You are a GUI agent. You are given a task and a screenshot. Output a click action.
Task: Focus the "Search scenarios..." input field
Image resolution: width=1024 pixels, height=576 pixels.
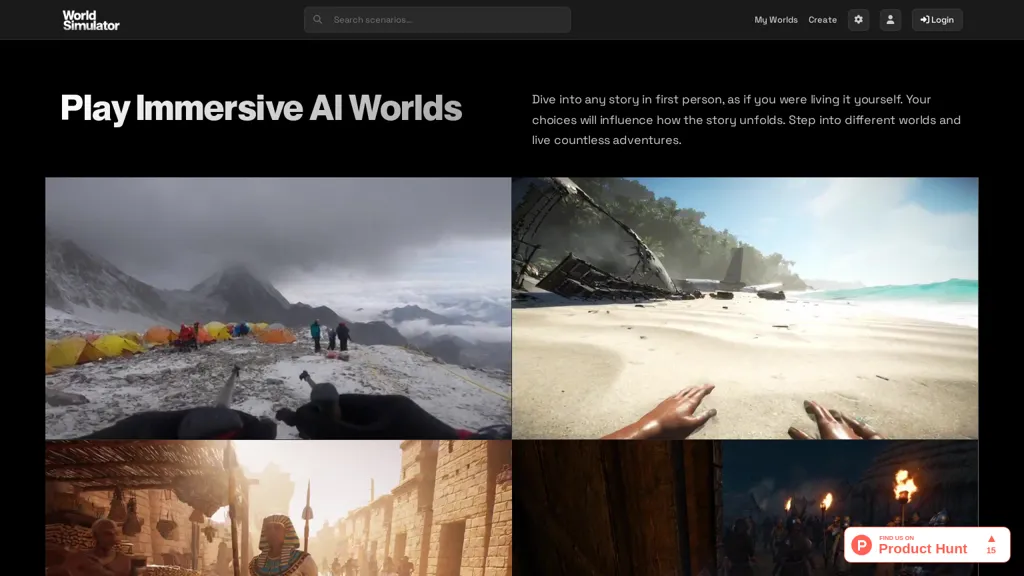(437, 19)
